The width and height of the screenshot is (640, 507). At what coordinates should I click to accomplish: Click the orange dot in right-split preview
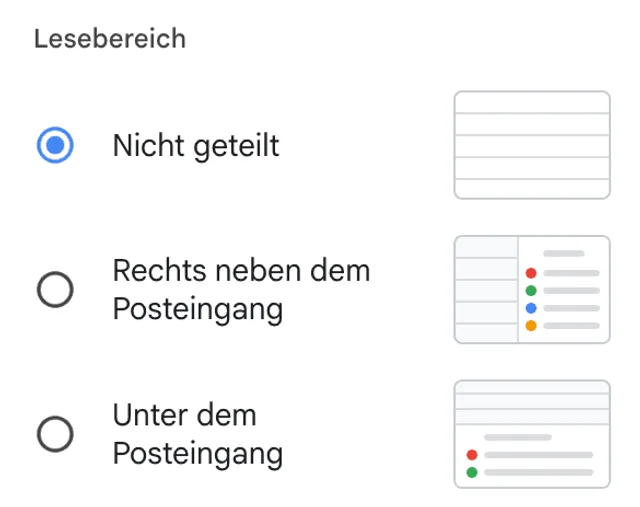coord(531,326)
